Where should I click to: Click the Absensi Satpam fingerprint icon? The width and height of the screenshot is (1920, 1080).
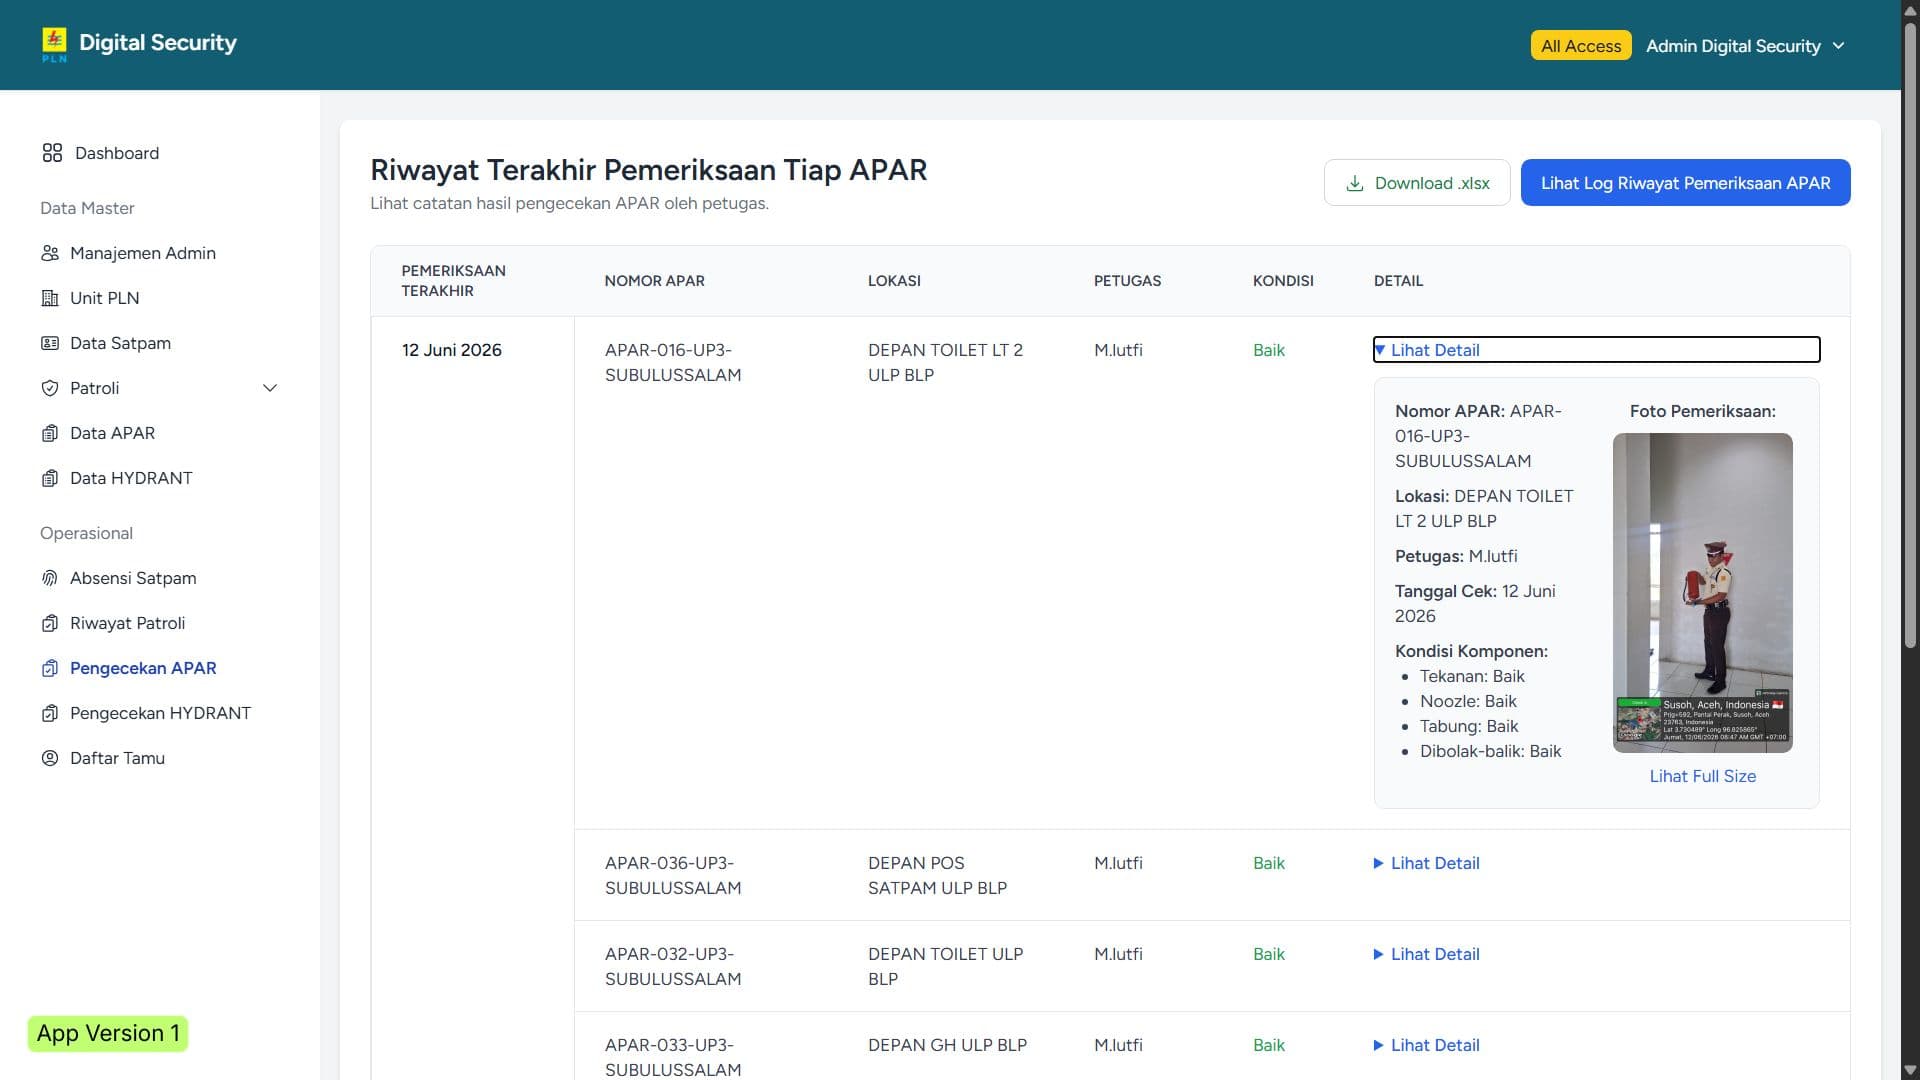point(50,578)
